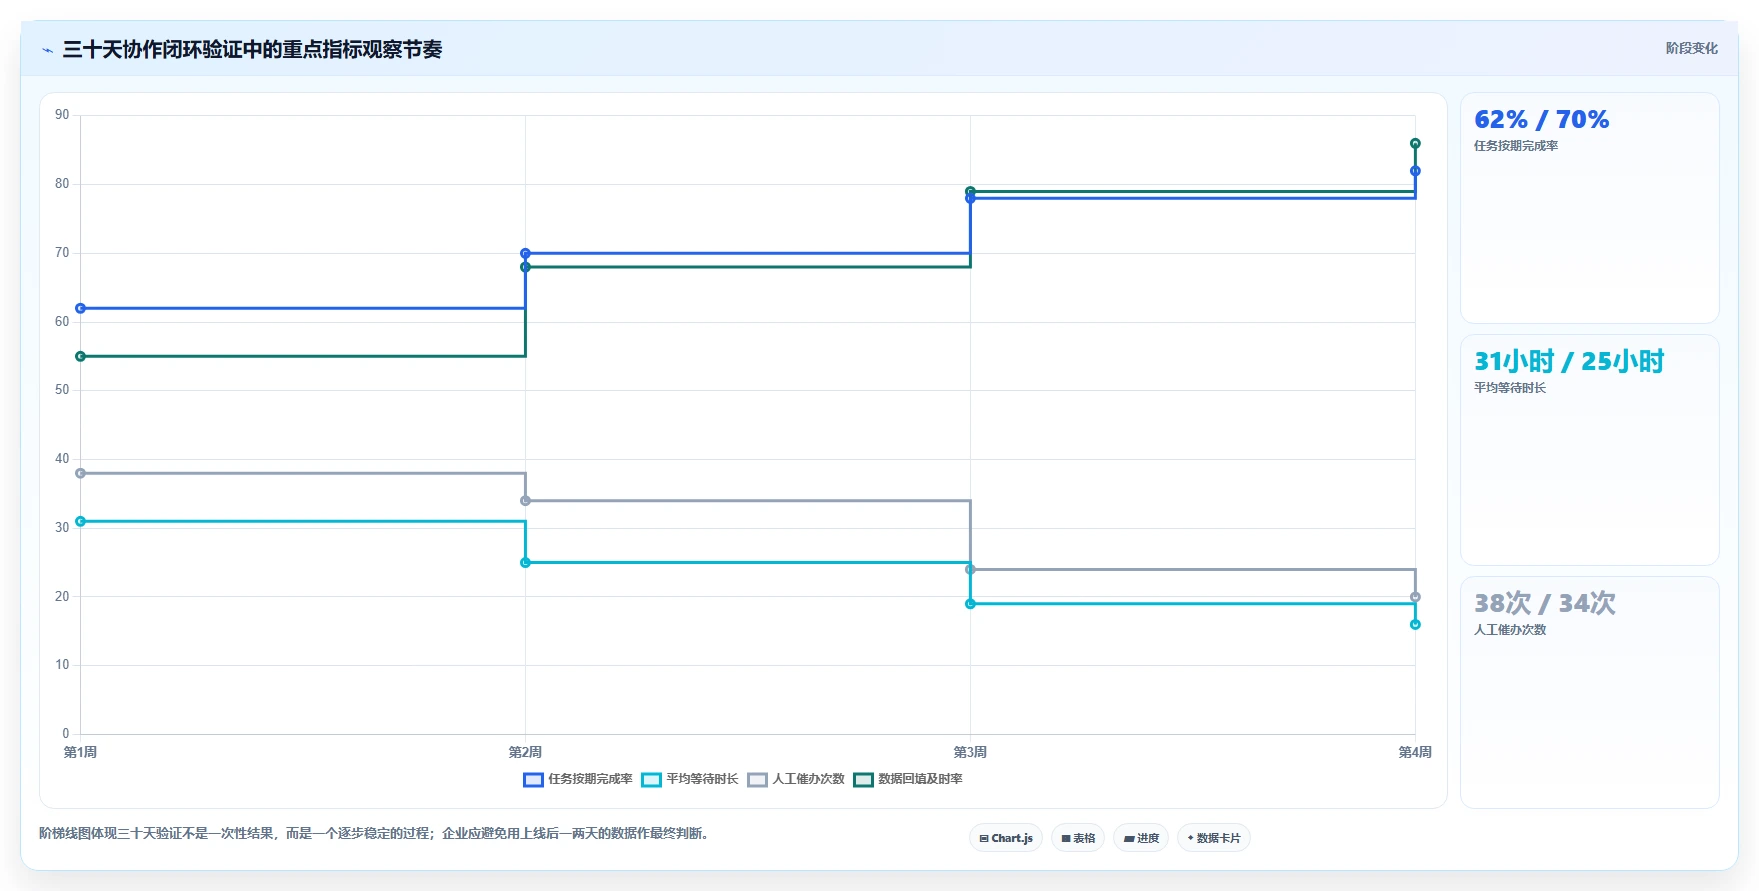Click the cyan data point at 第4周 (16)

[x=1415, y=625]
